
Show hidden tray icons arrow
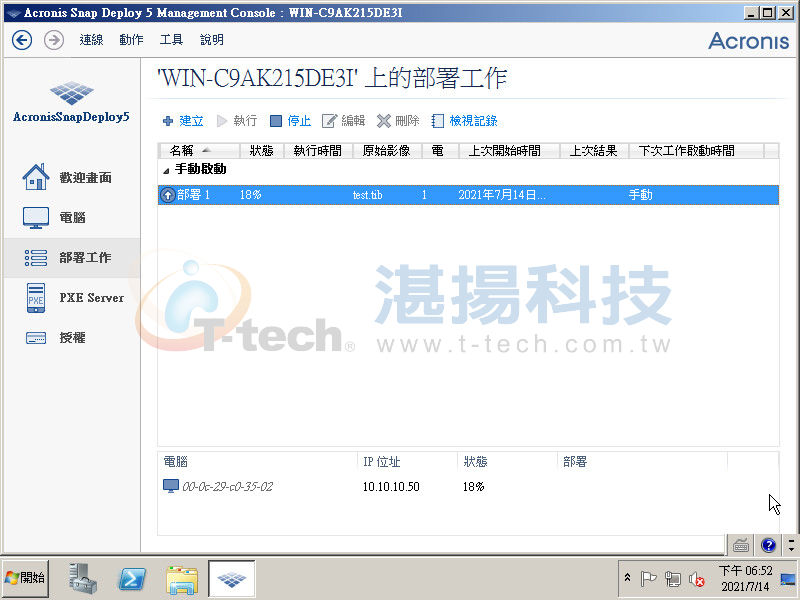tap(628, 578)
